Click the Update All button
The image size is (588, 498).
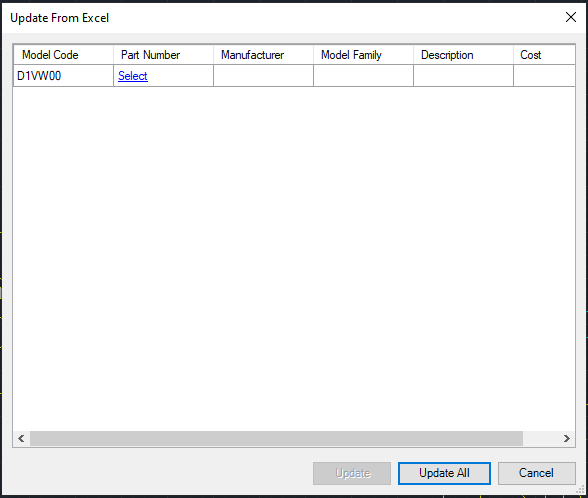click(444, 473)
